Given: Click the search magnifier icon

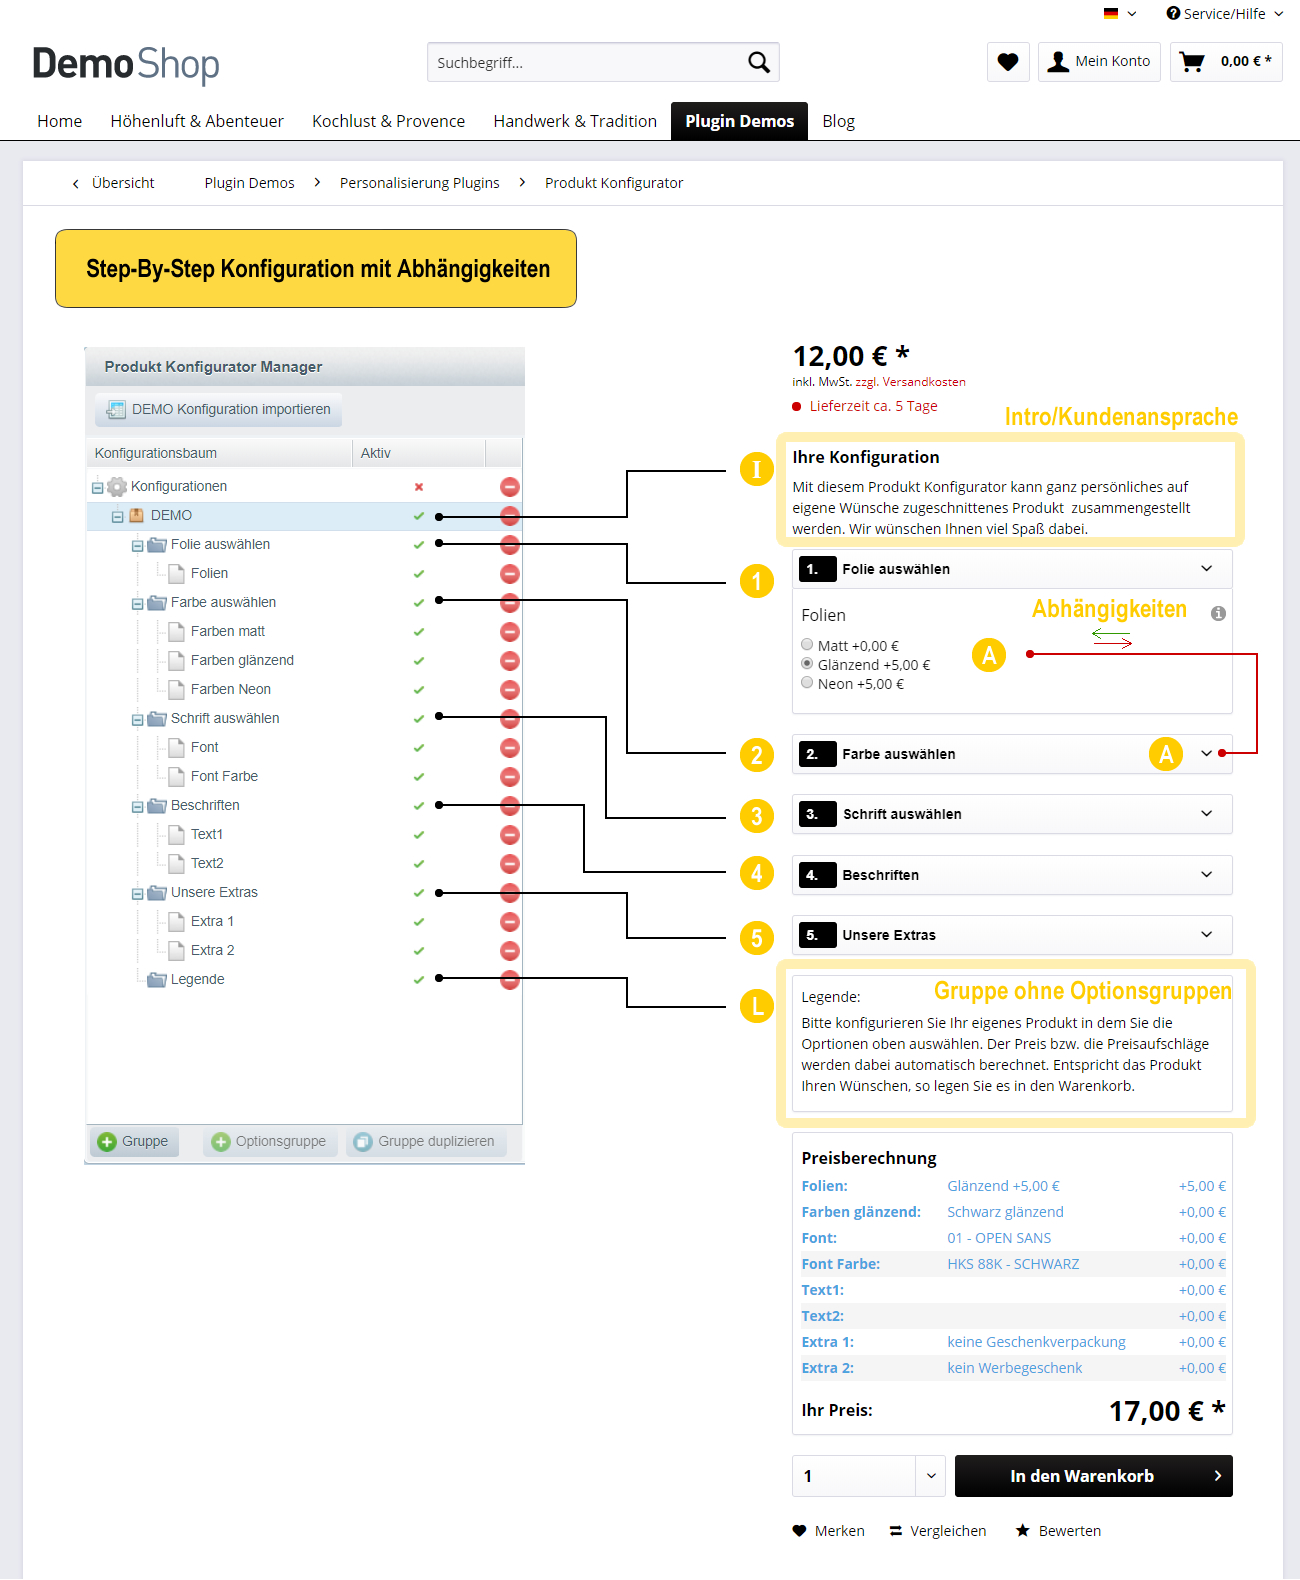Looking at the screenshot, I should pyautogui.click(x=759, y=62).
